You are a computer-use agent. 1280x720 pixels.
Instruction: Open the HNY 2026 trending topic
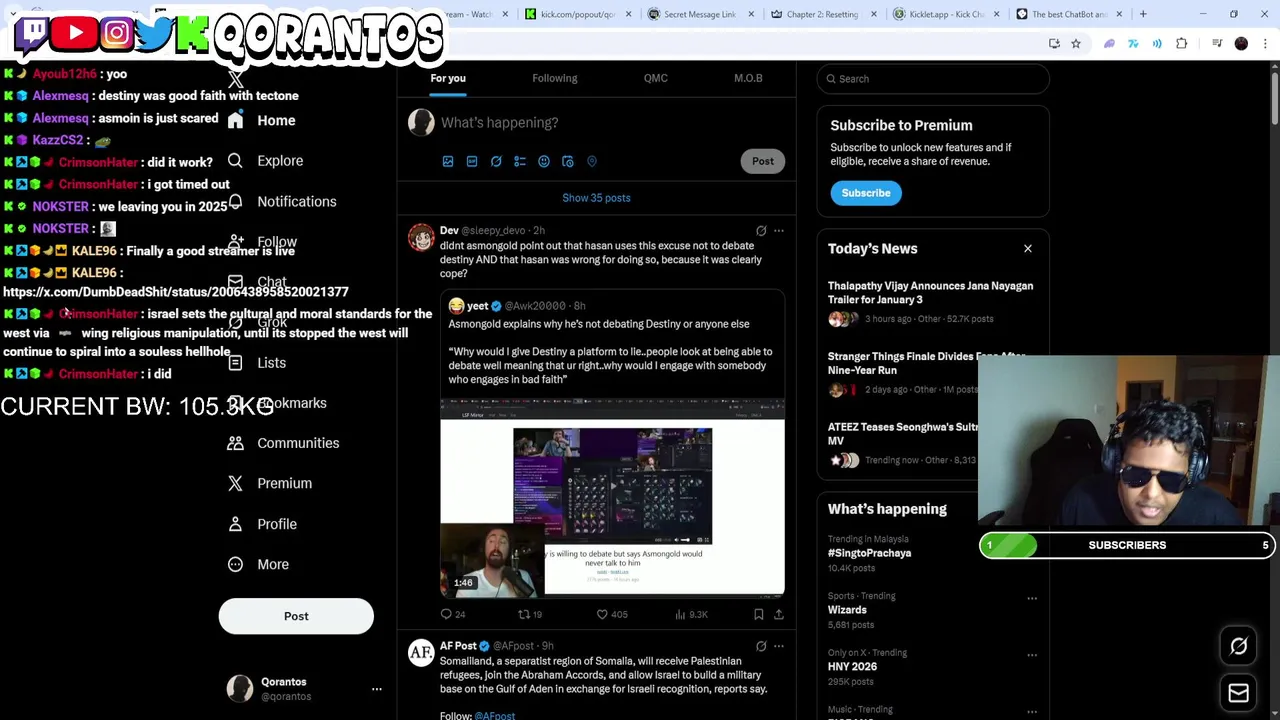pos(852,666)
